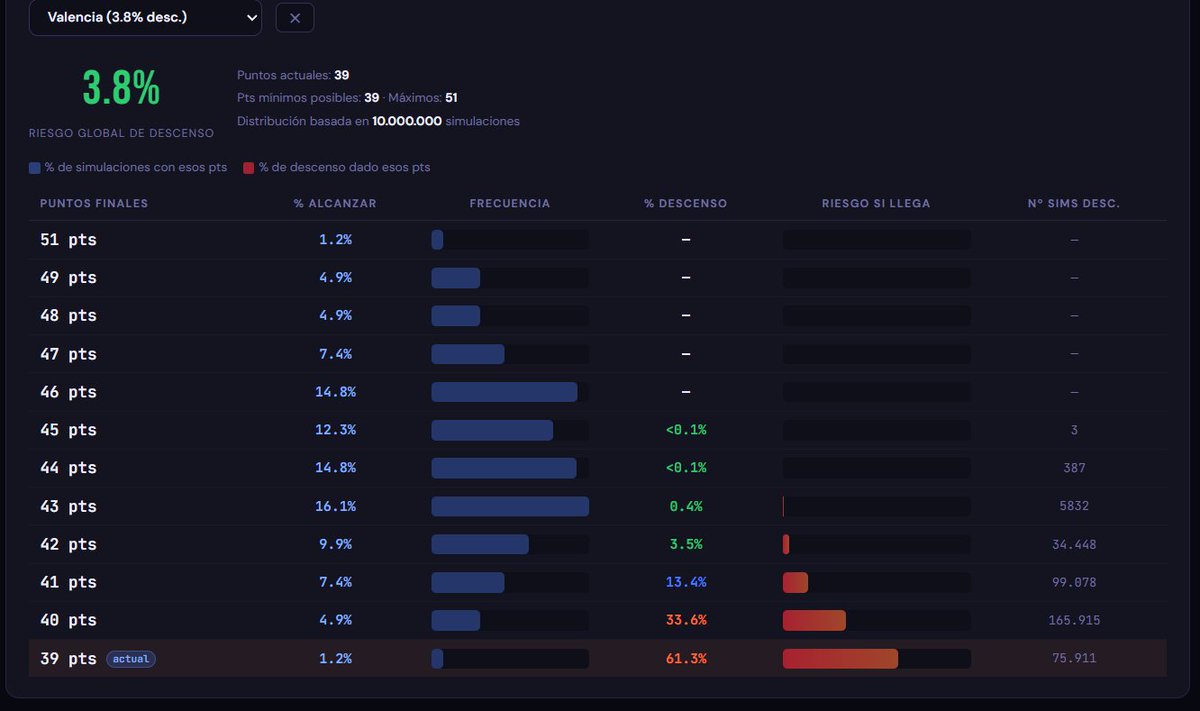Image resolution: width=1200 pixels, height=711 pixels.
Task: Click the 13.4% descenso value
Action: tap(686, 583)
